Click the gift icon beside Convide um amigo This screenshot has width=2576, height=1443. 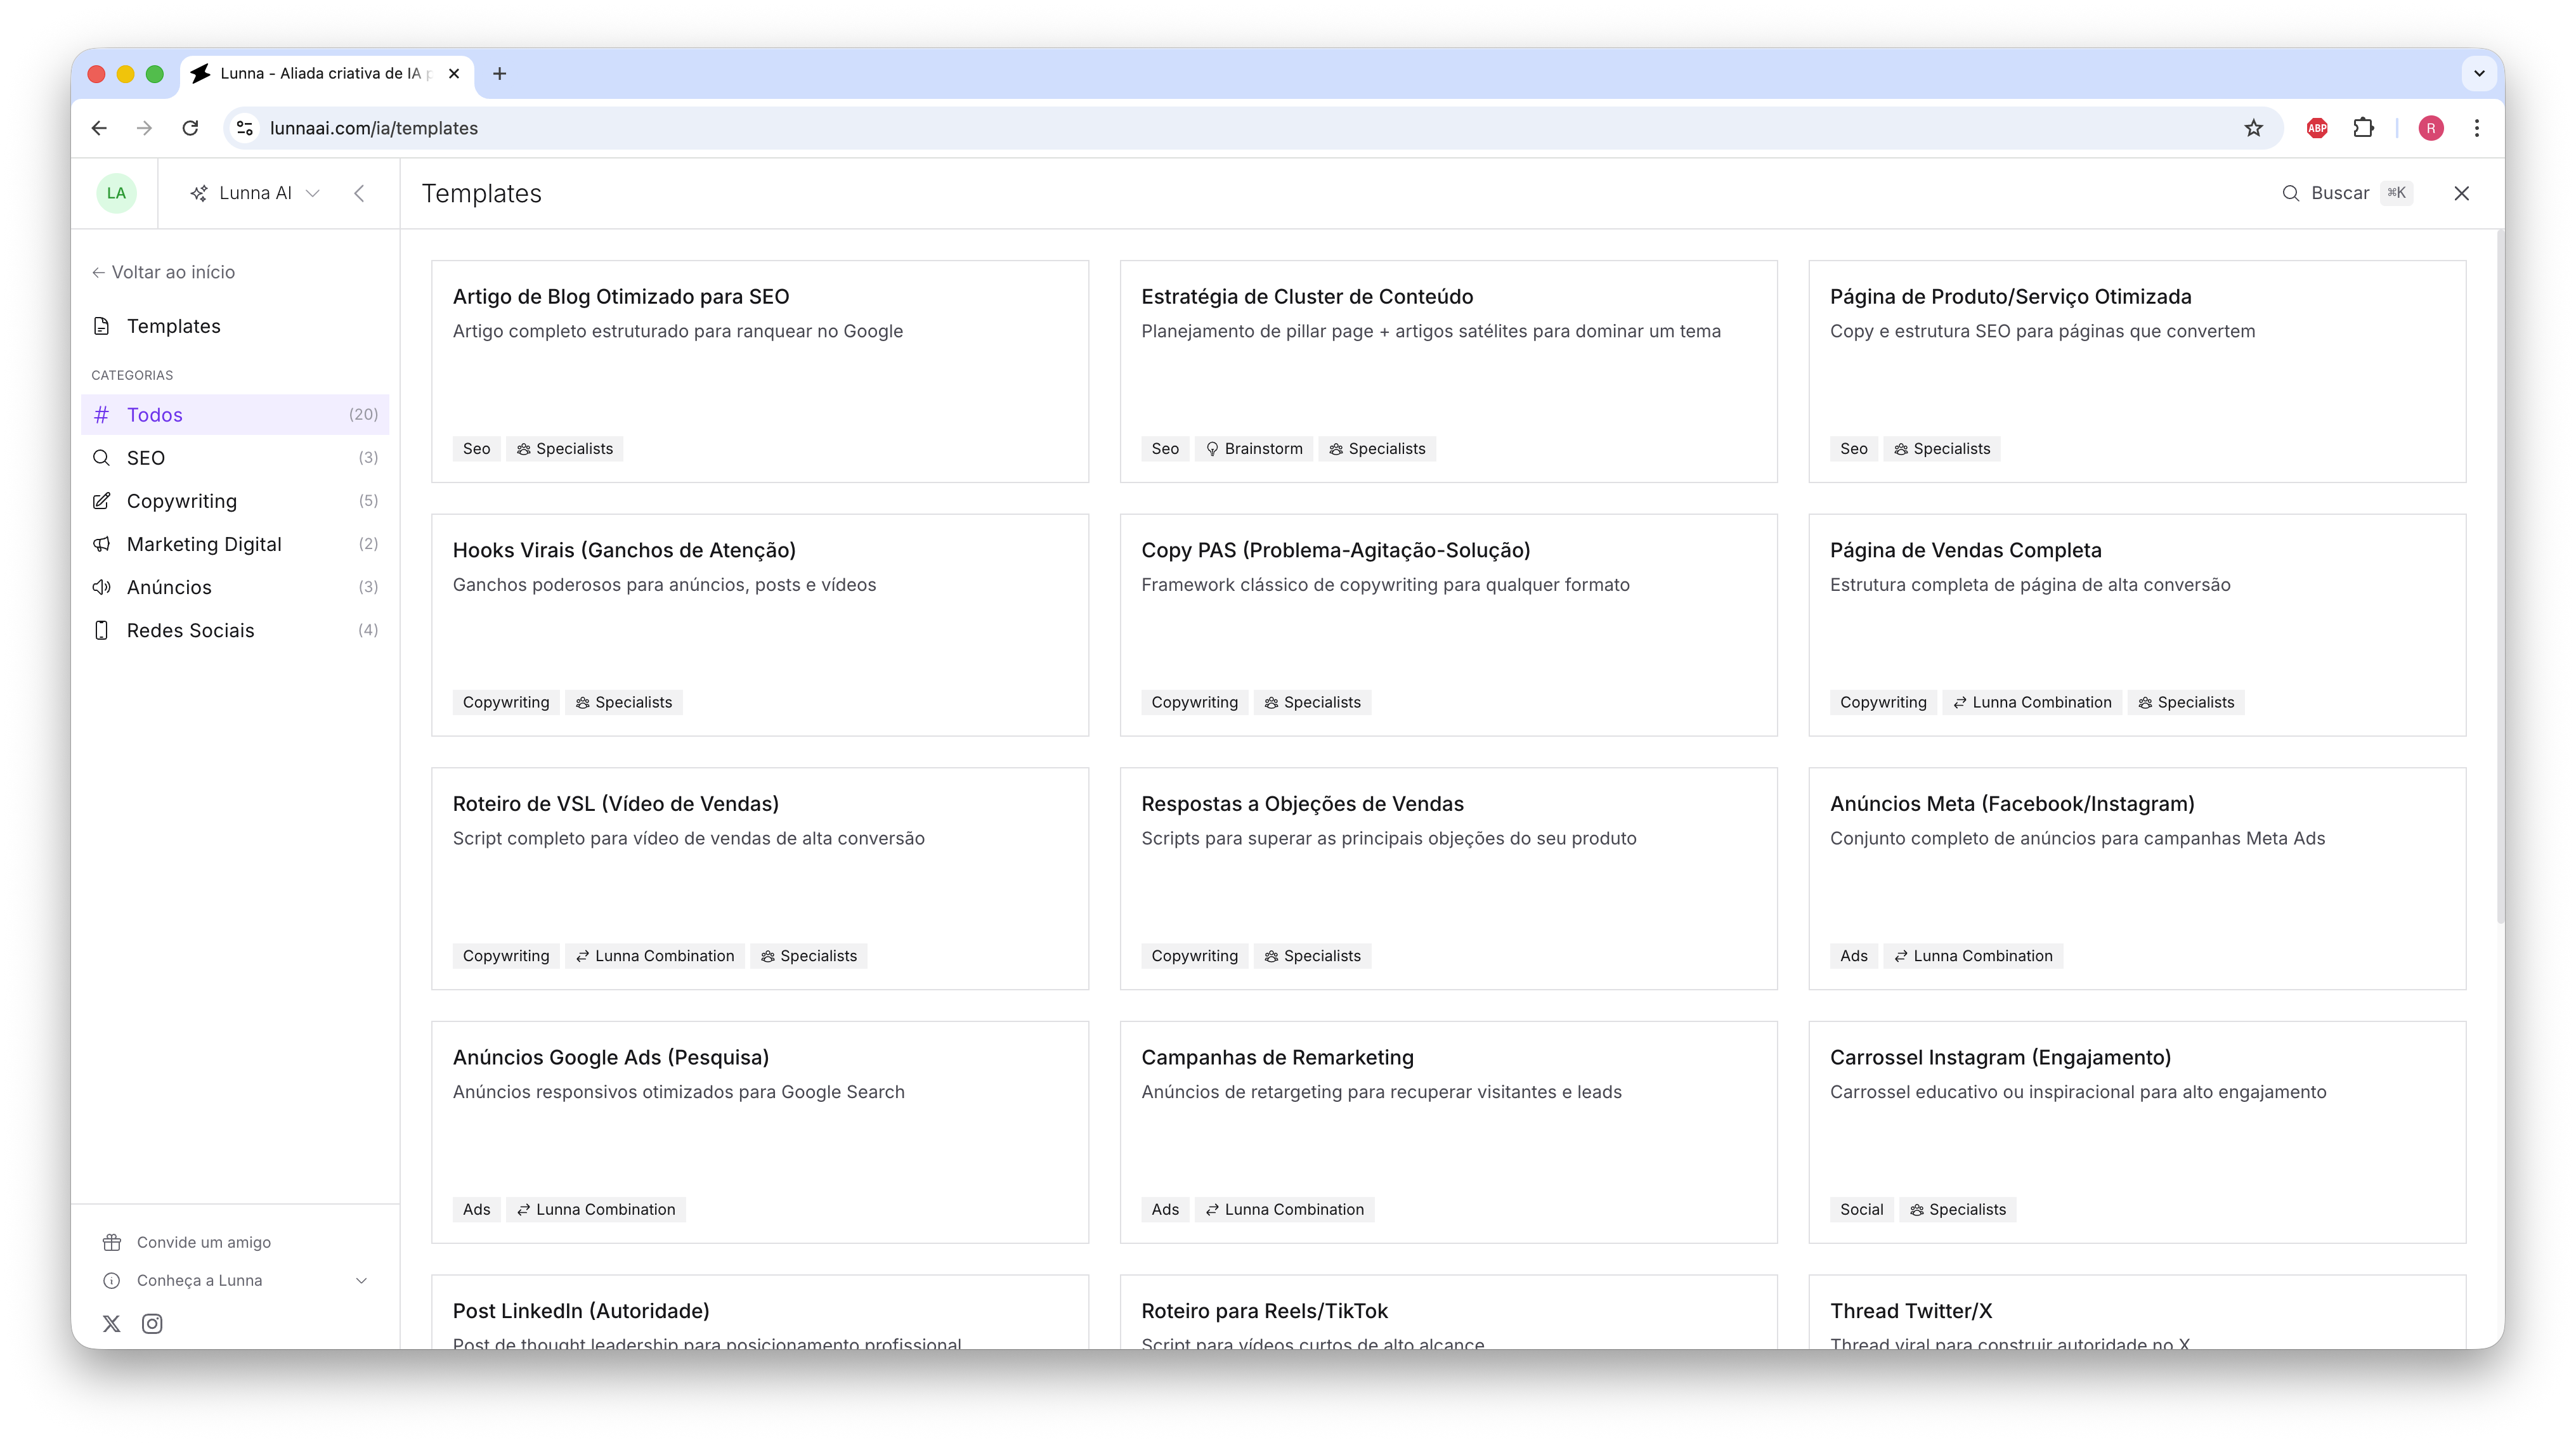coord(112,1242)
